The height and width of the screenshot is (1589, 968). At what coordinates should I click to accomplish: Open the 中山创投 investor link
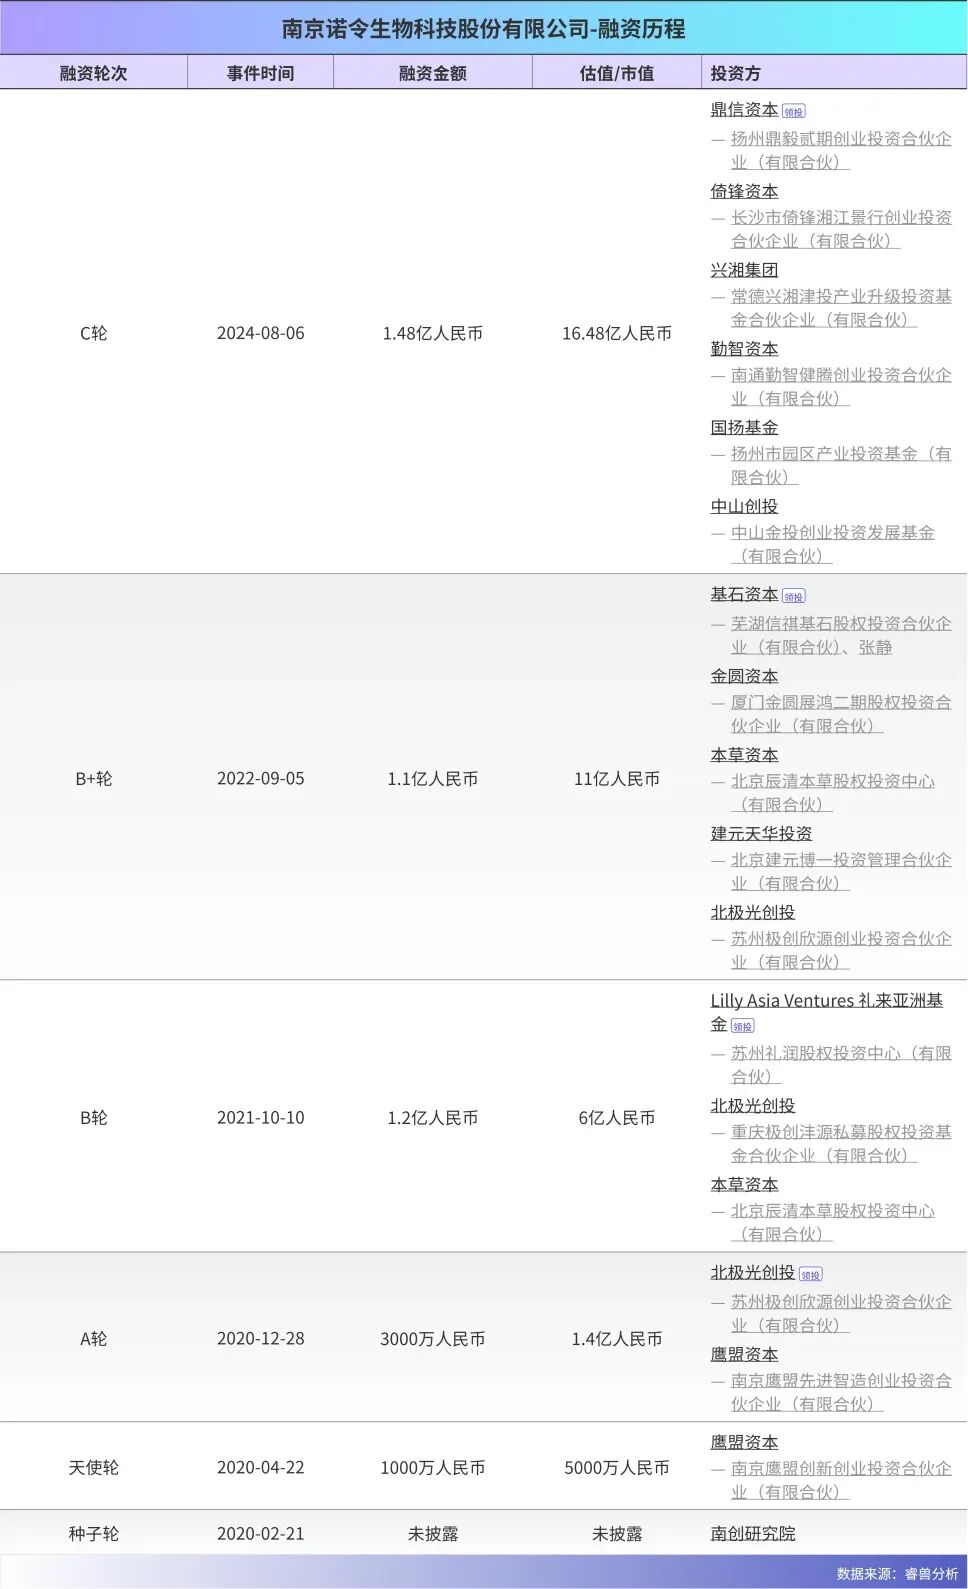pyautogui.click(x=744, y=507)
